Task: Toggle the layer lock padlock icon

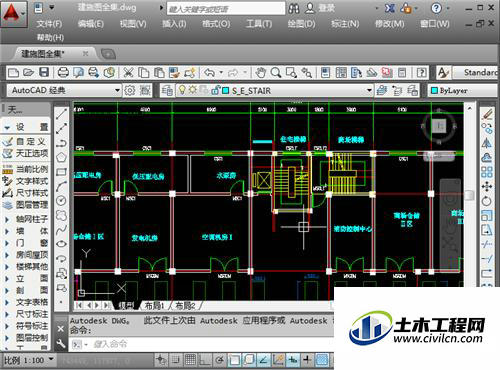Action: pyautogui.click(x=216, y=90)
